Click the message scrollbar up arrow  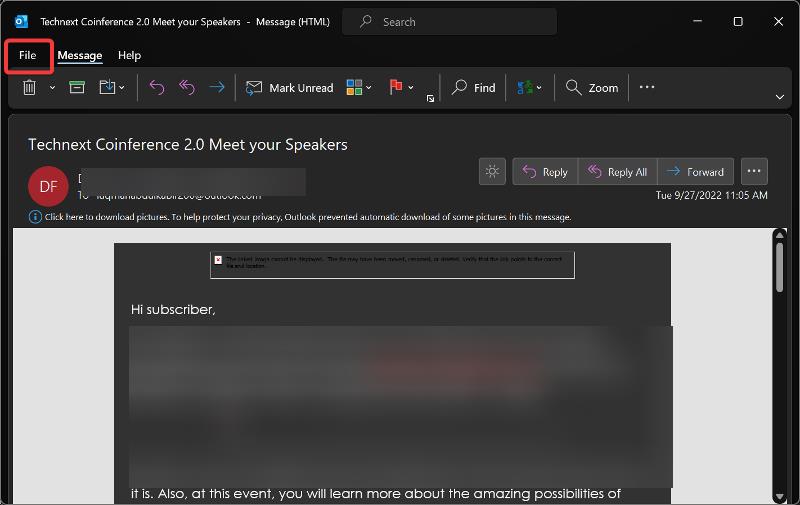(779, 235)
